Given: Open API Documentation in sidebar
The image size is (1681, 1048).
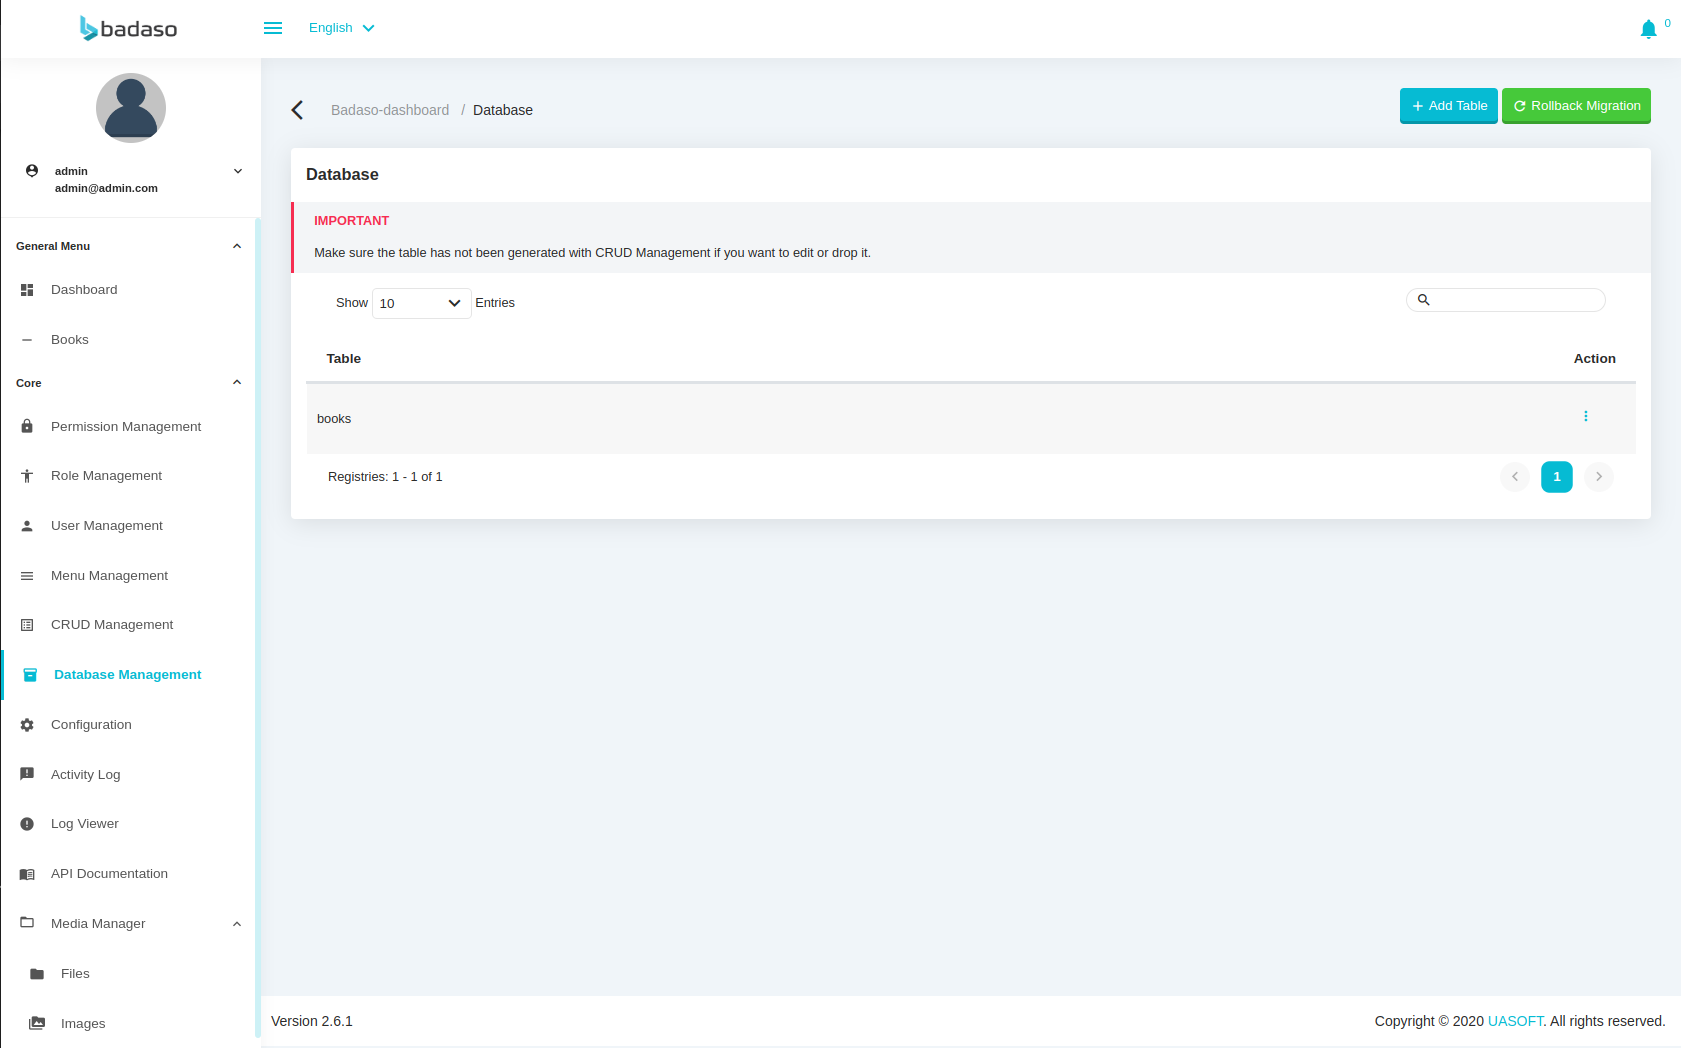Looking at the screenshot, I should coord(109,874).
